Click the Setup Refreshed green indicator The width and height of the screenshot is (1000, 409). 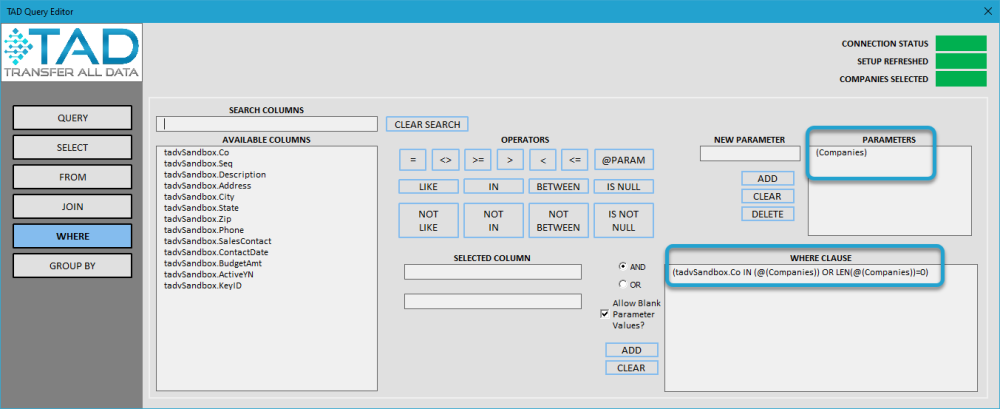961,61
